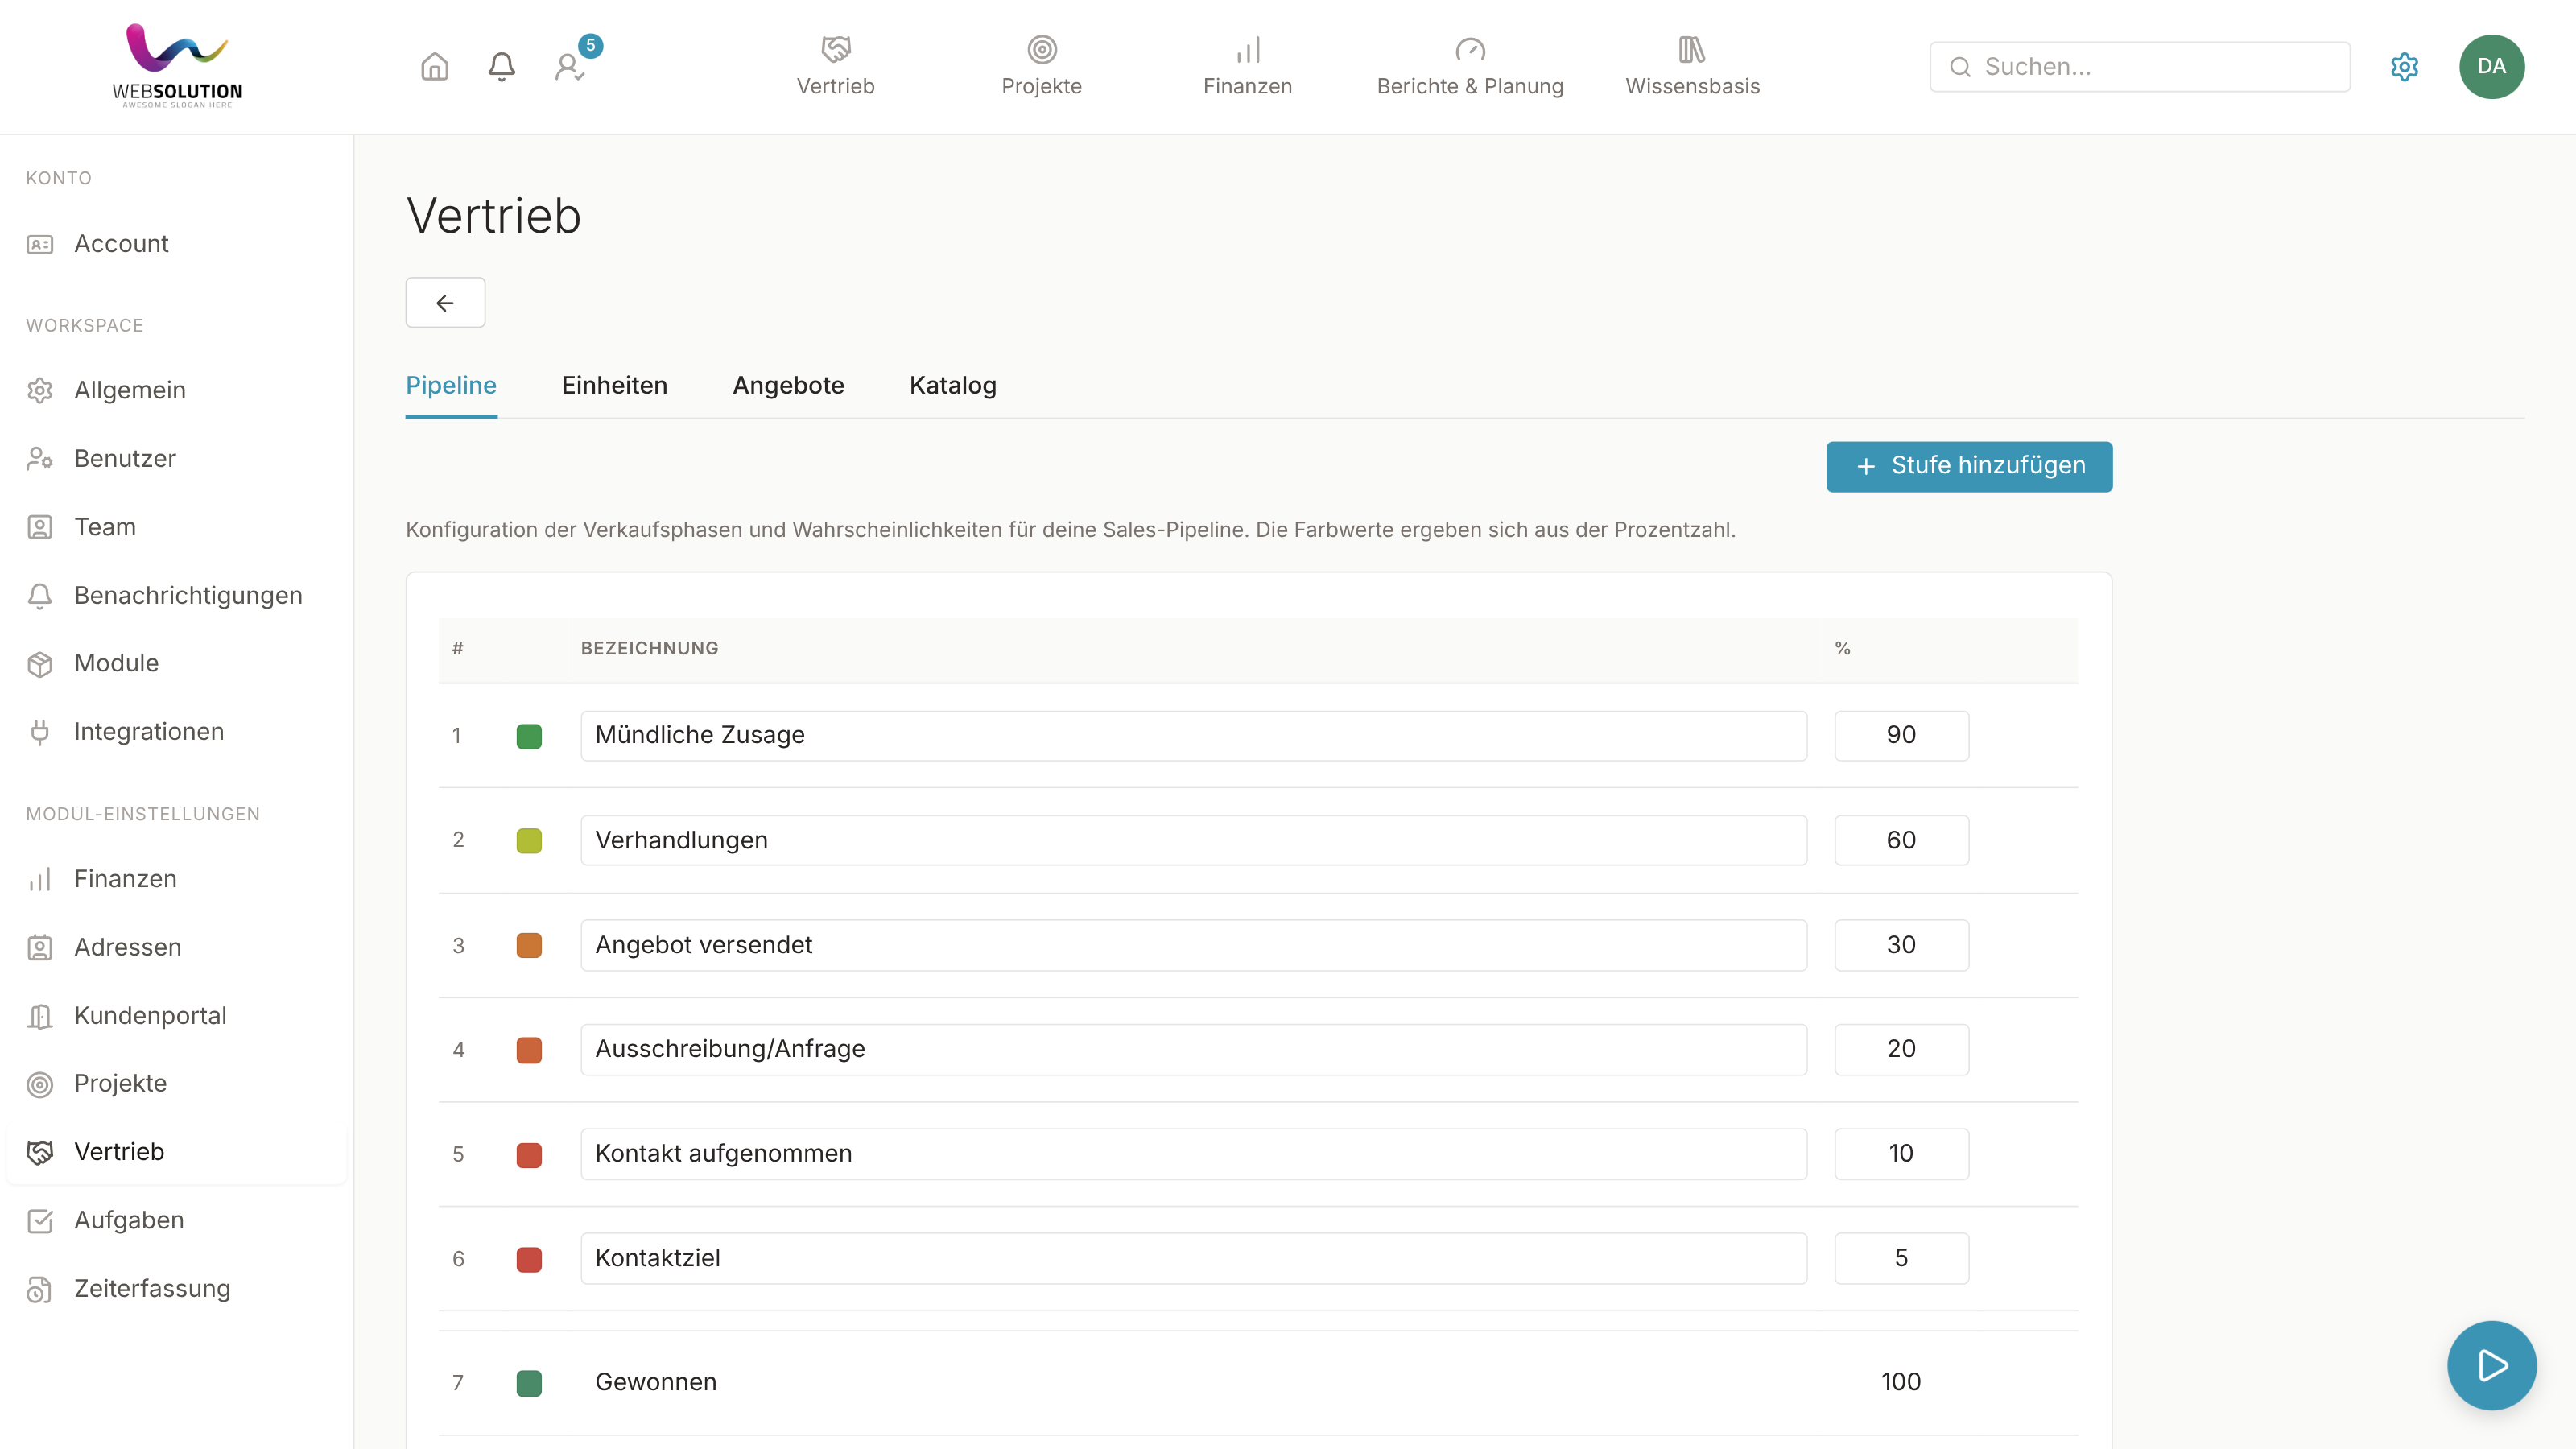Open the Zeiterfassung link in sidebar
2576x1449 pixels.
coord(152,1288)
